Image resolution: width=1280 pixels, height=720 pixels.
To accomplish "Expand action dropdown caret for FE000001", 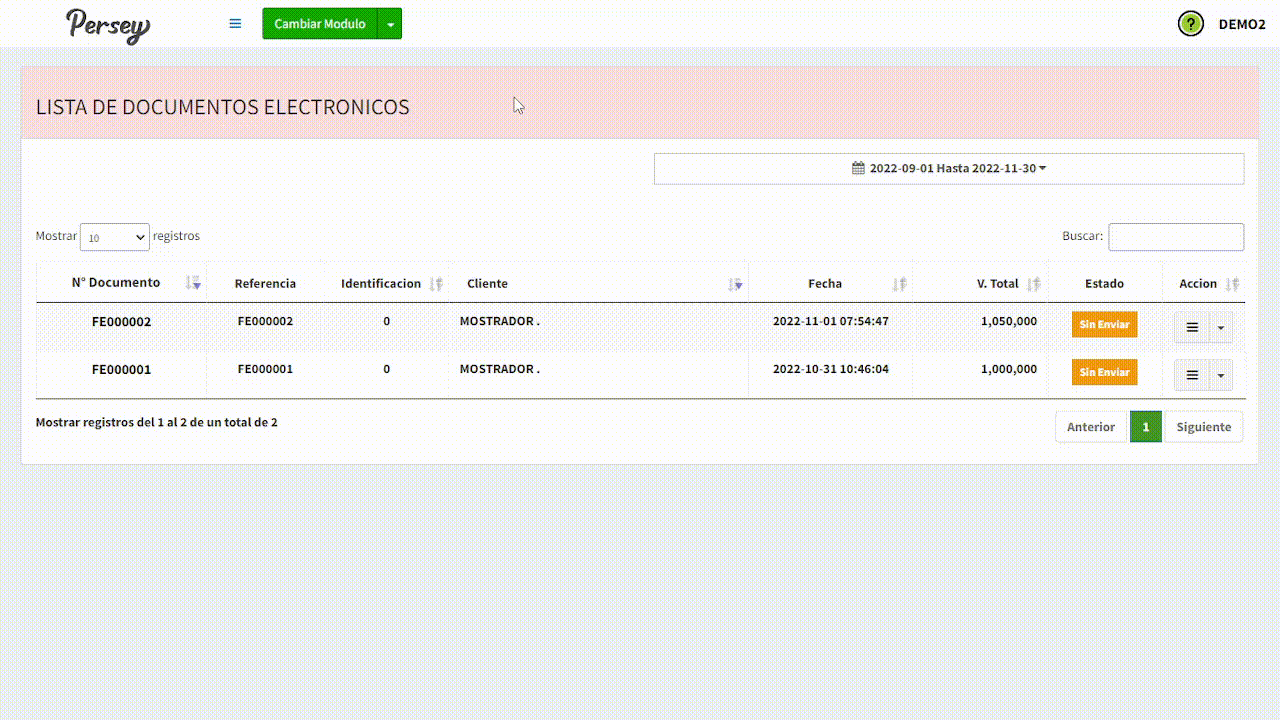I will [1221, 375].
